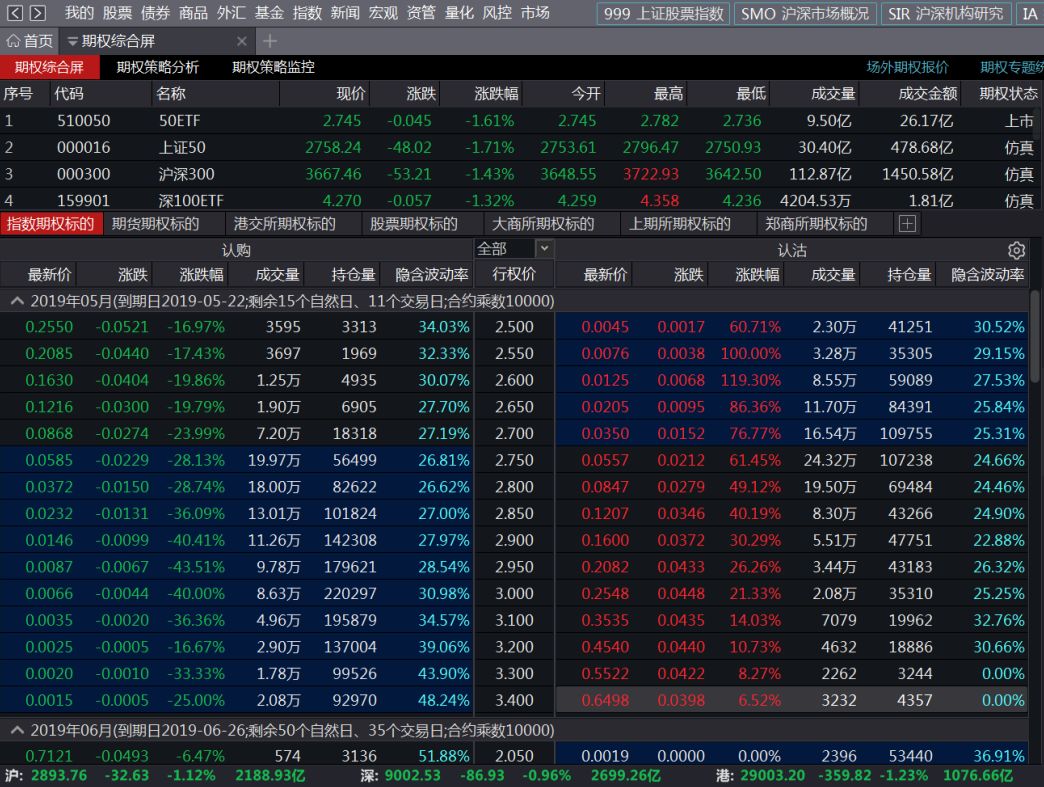Click the option table vertical scrollbar
The height and width of the screenshot is (787, 1044).
[x=1034, y=336]
